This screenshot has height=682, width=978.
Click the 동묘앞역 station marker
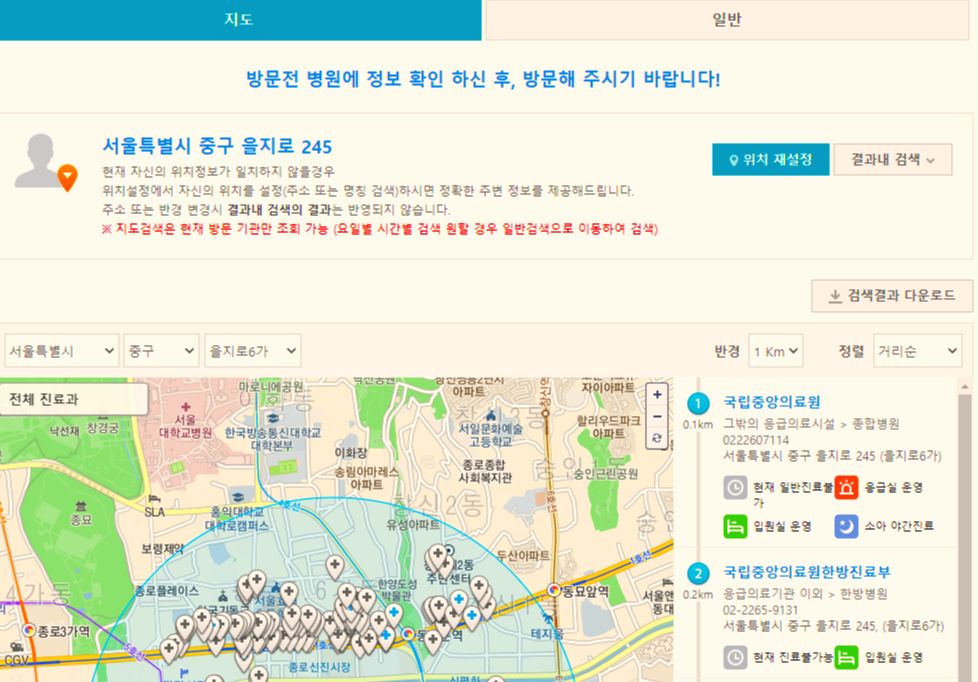tap(553, 590)
